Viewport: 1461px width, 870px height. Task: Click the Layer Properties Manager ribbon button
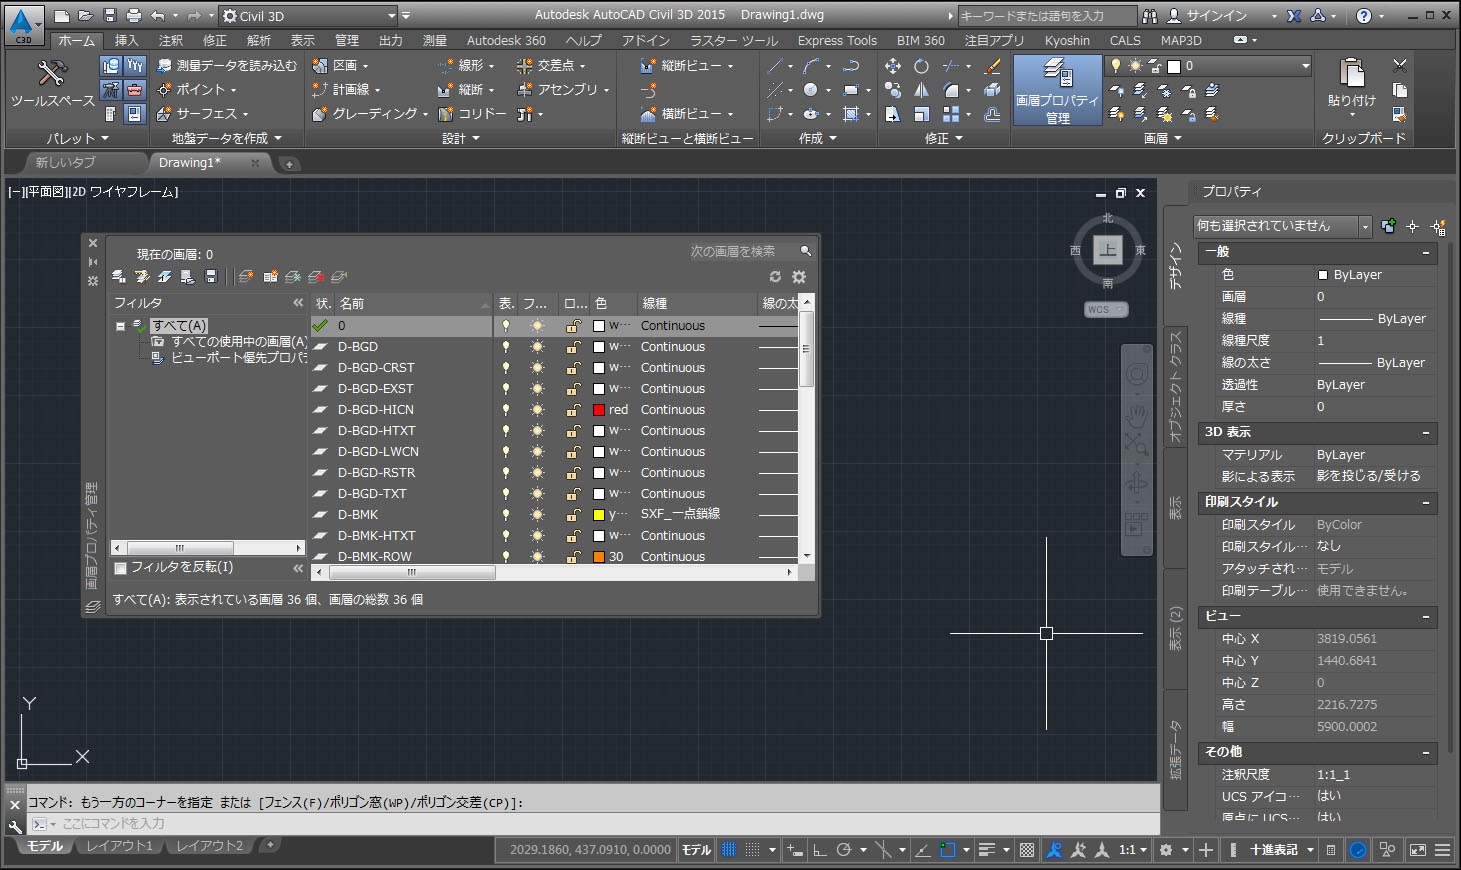pos(1057,90)
